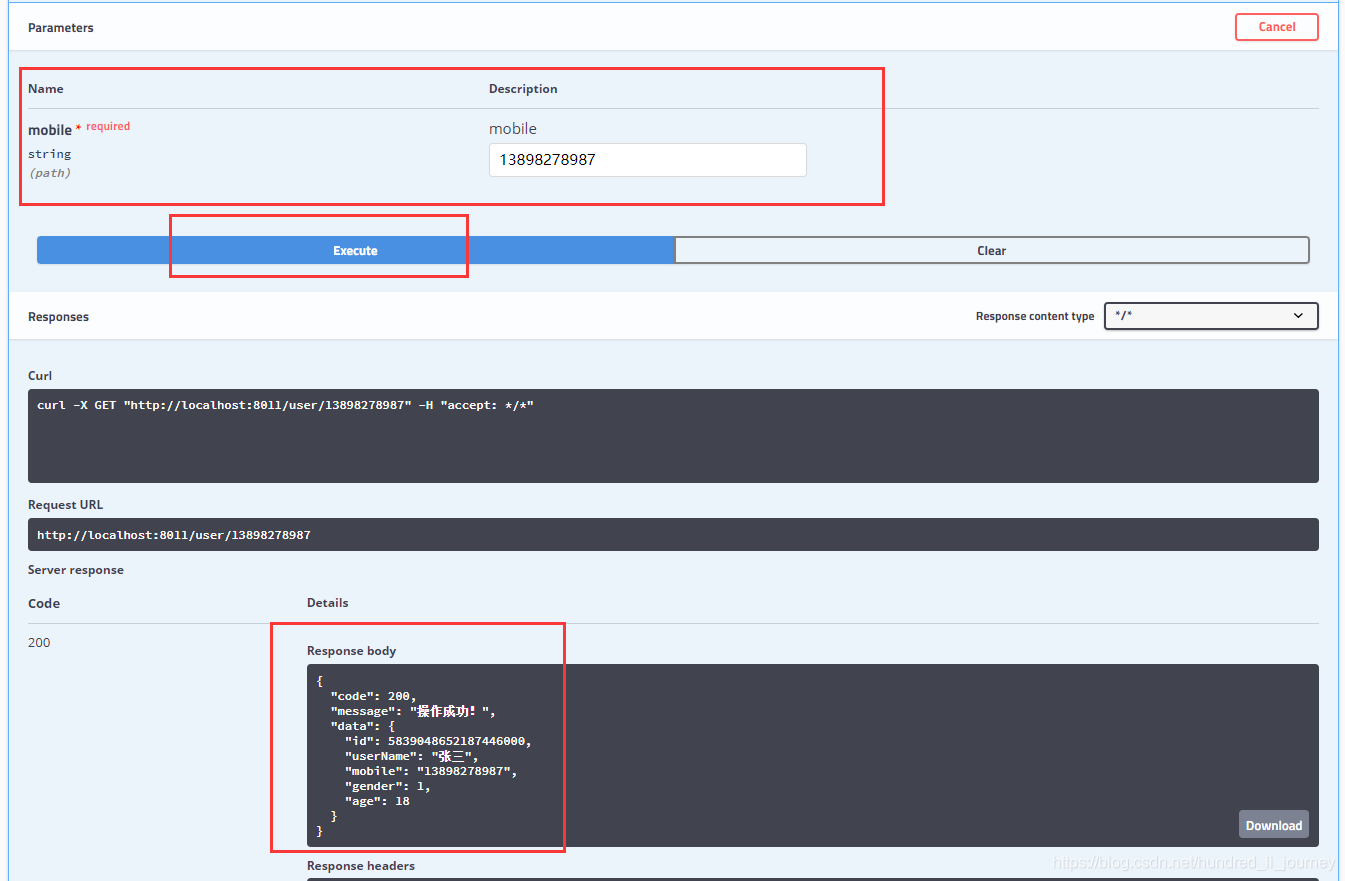Click the Request URL value

174,535
